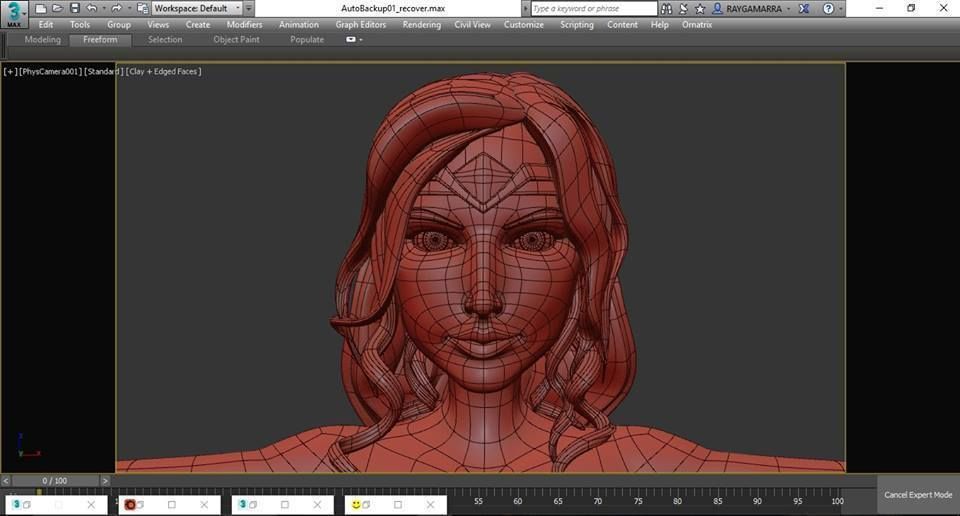Undo the last action
The image size is (960, 516).
point(91,9)
